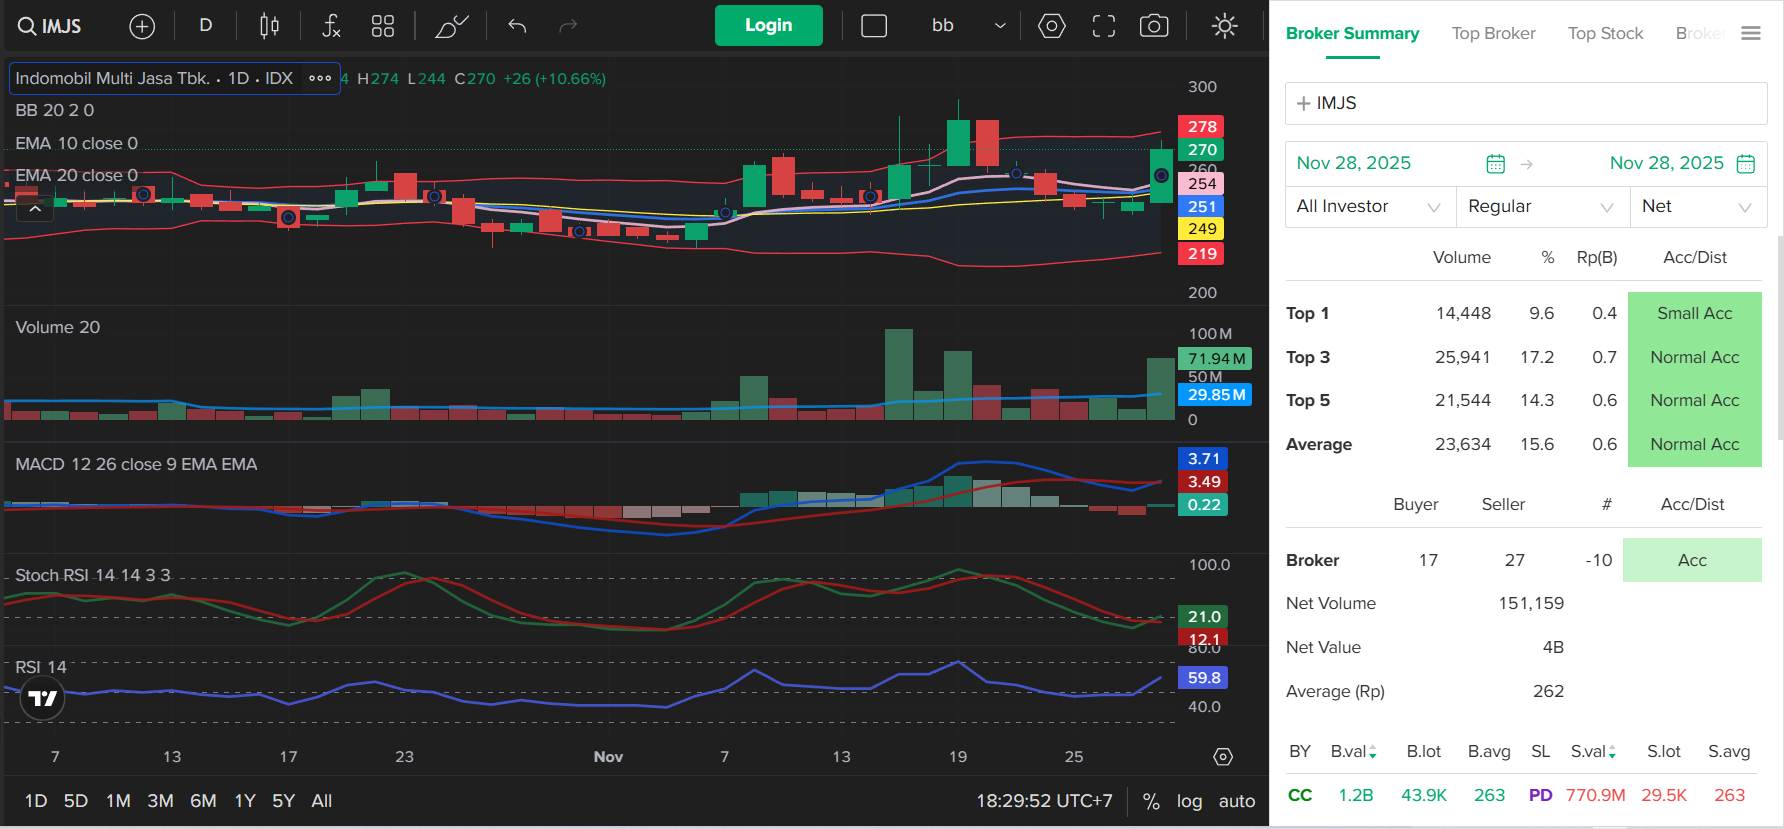Select the drawing tools pencil icon

[x=451, y=26]
